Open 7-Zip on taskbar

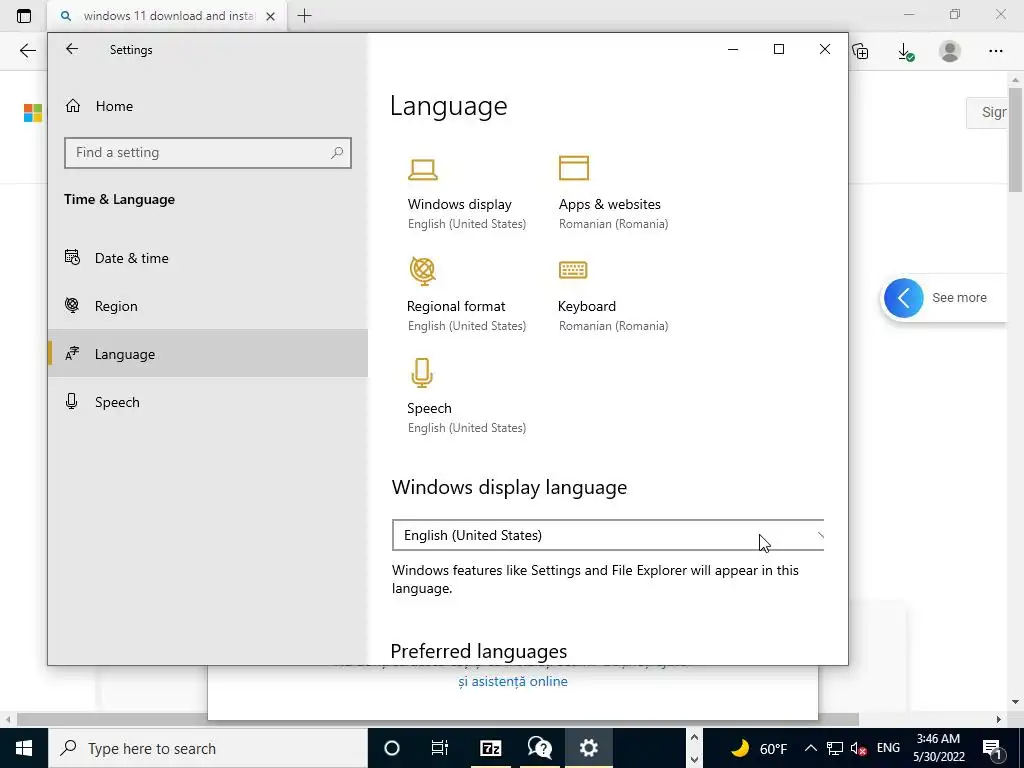(490, 748)
